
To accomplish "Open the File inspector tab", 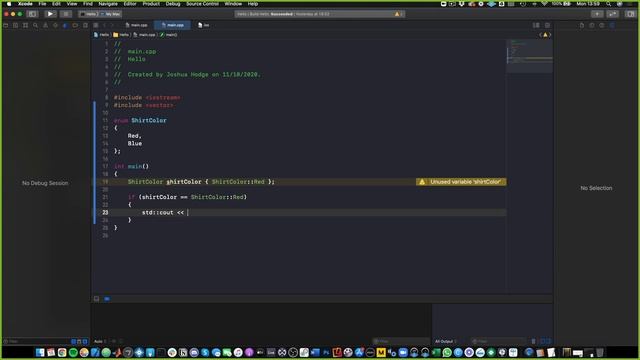I will (582, 25).
